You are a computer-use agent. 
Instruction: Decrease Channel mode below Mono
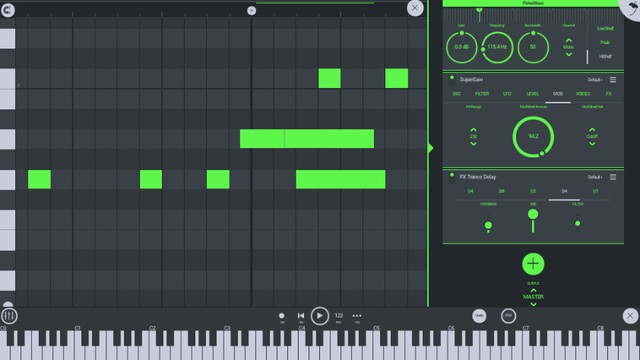(x=569, y=54)
